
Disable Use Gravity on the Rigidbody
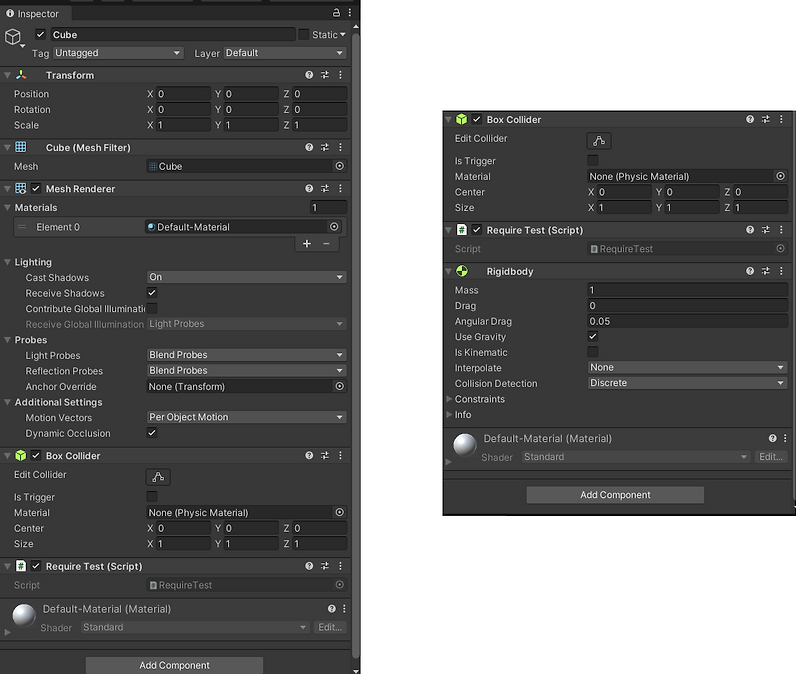[x=594, y=337]
